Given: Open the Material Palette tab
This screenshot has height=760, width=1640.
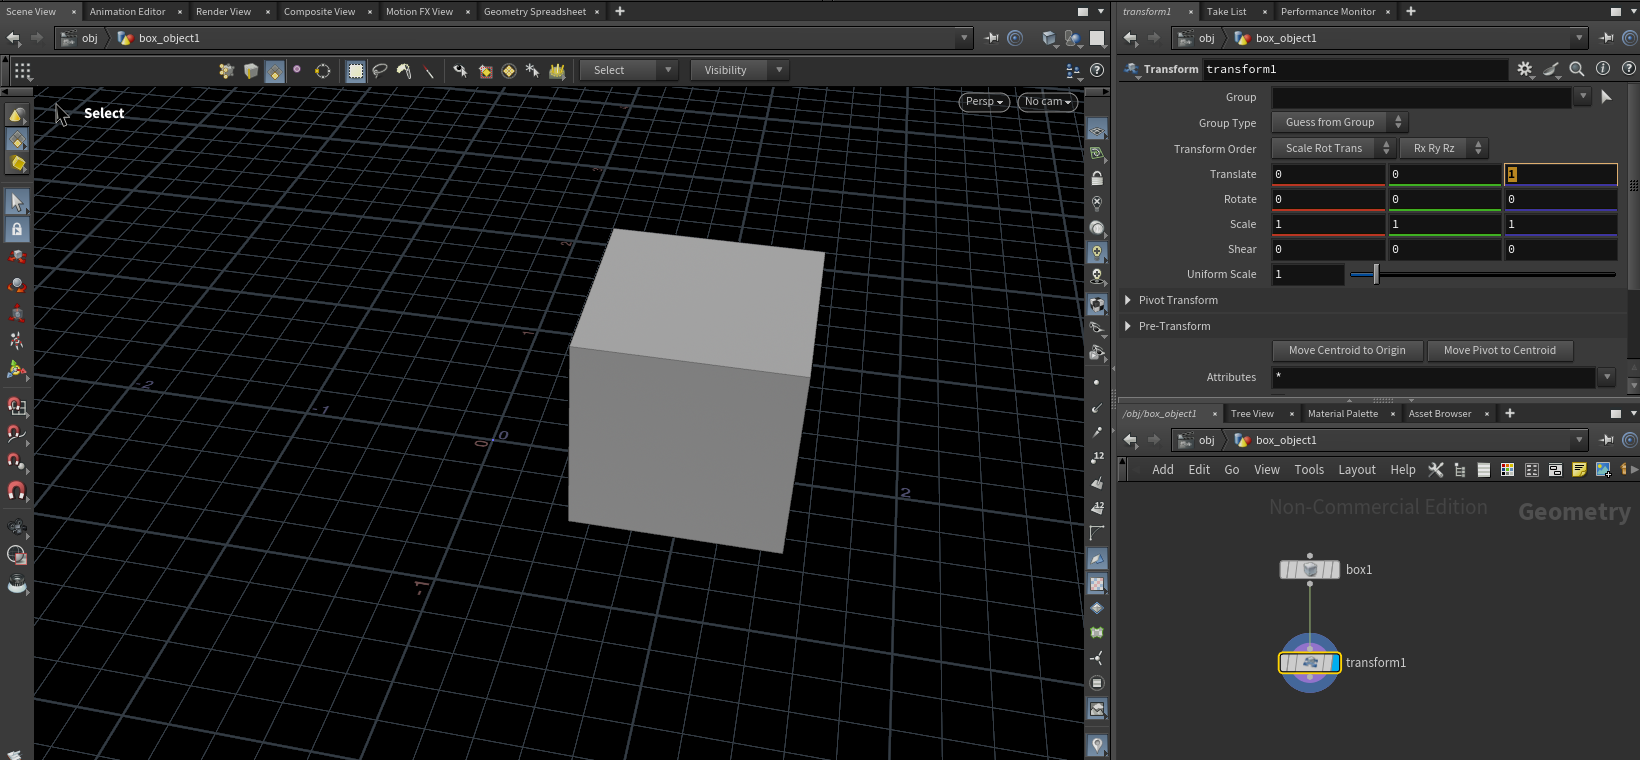Looking at the screenshot, I should (x=1342, y=413).
